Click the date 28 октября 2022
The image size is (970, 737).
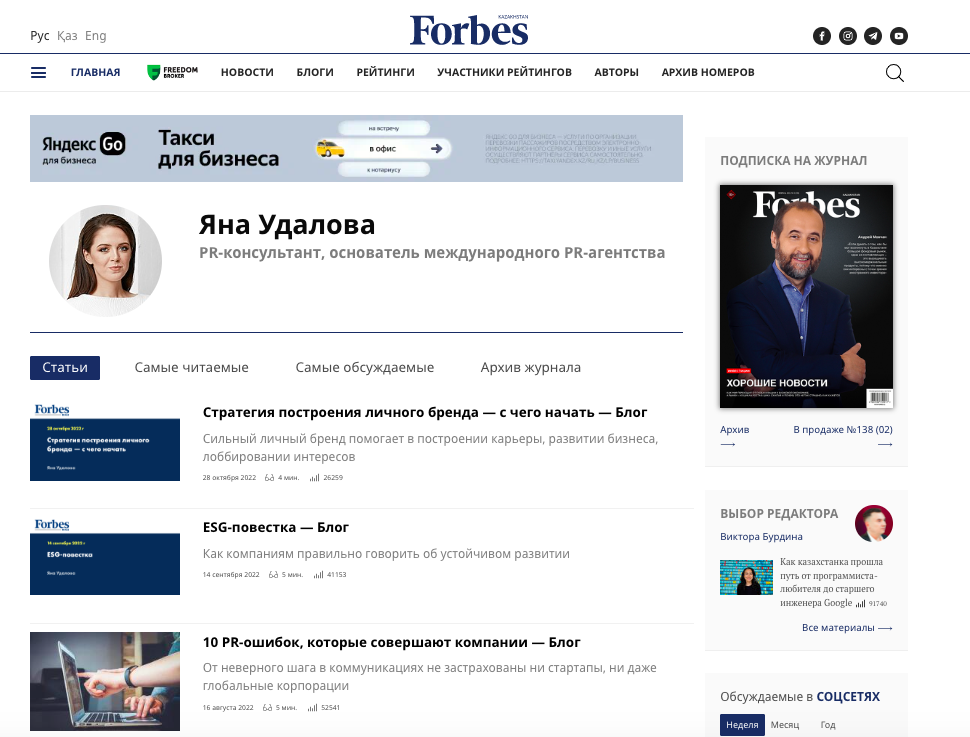pos(230,478)
